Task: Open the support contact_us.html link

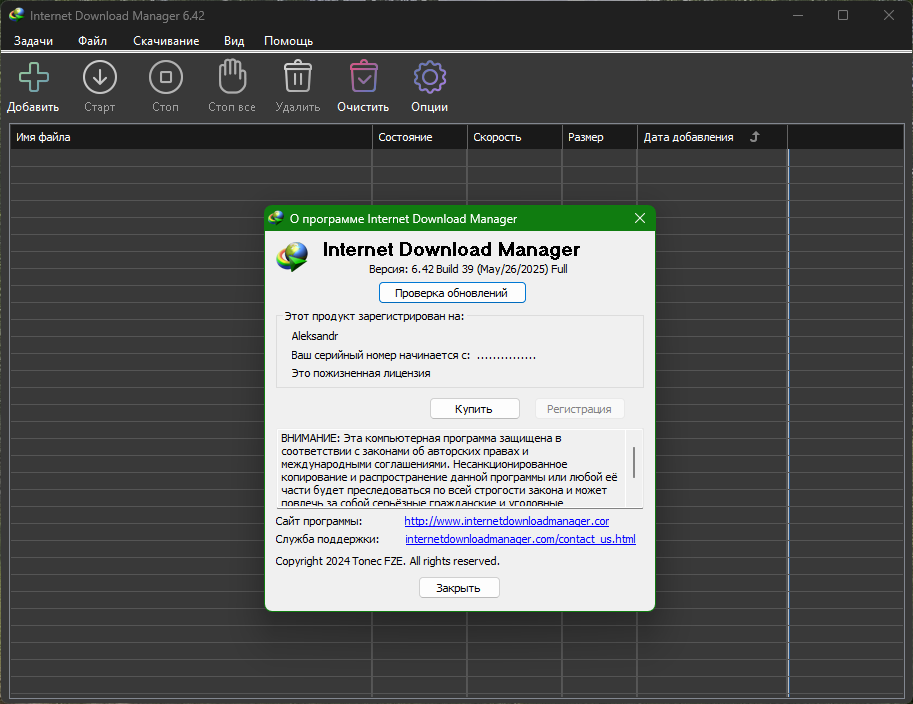Action: 520,538
